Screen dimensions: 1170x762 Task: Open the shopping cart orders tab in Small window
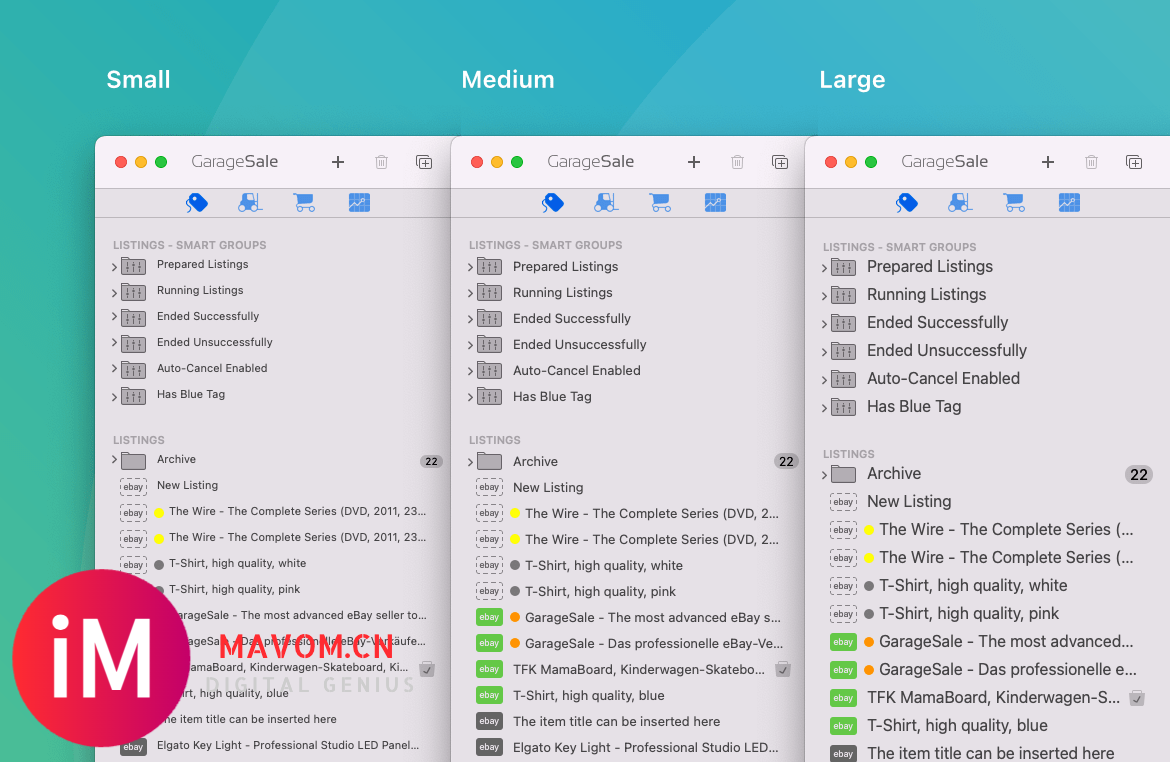[304, 202]
